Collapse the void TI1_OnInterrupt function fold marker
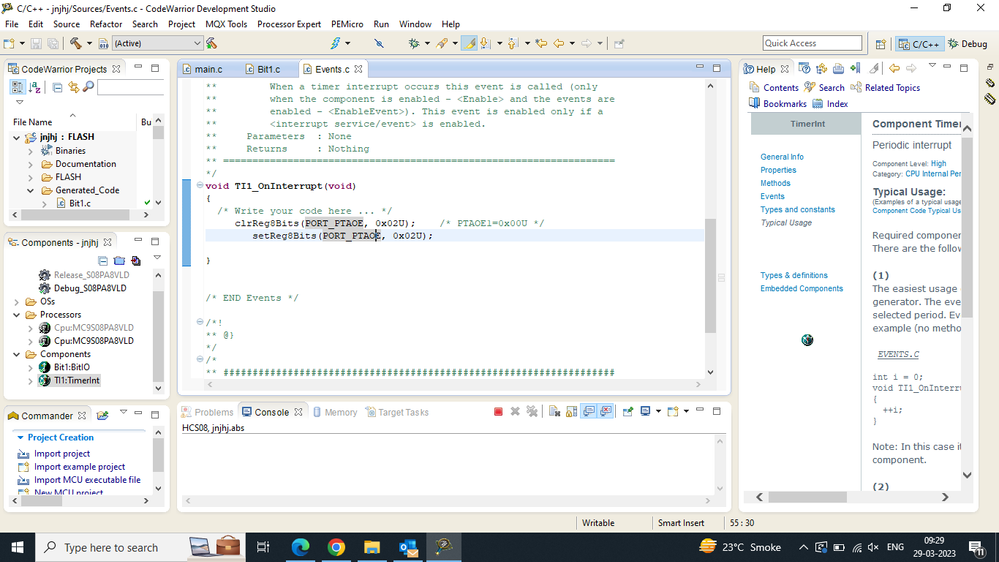 pos(199,185)
